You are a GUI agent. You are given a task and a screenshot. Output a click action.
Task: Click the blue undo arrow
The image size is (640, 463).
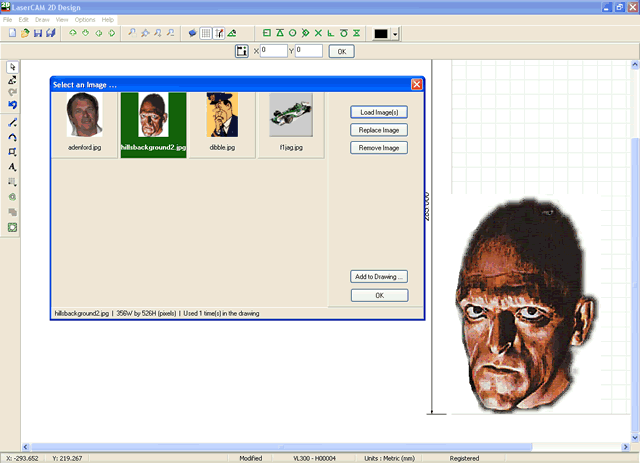[x=12, y=105]
